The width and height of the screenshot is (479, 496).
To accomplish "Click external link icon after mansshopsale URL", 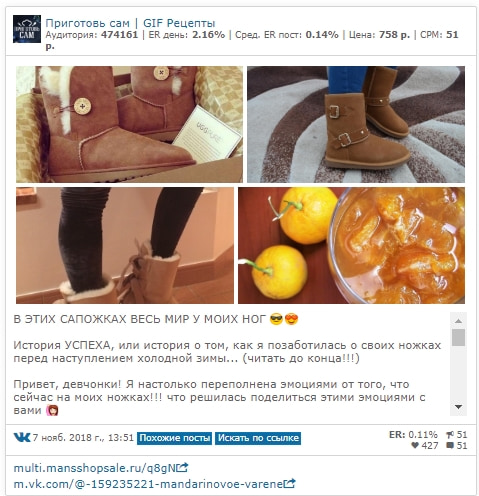I will pos(182,468).
